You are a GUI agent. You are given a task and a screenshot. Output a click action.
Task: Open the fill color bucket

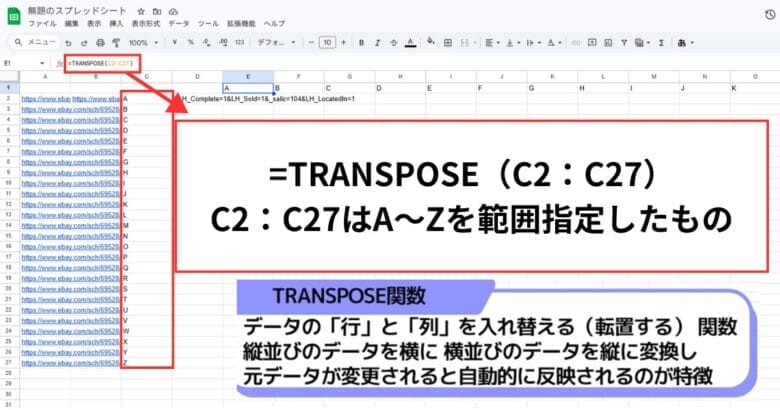(431, 42)
